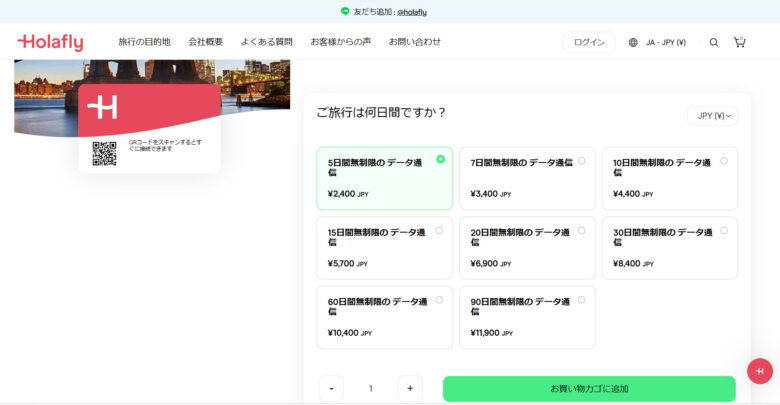Screen dimensions: 780x405
Task: Open the 旅行の目的地 menu
Action: tap(144, 42)
